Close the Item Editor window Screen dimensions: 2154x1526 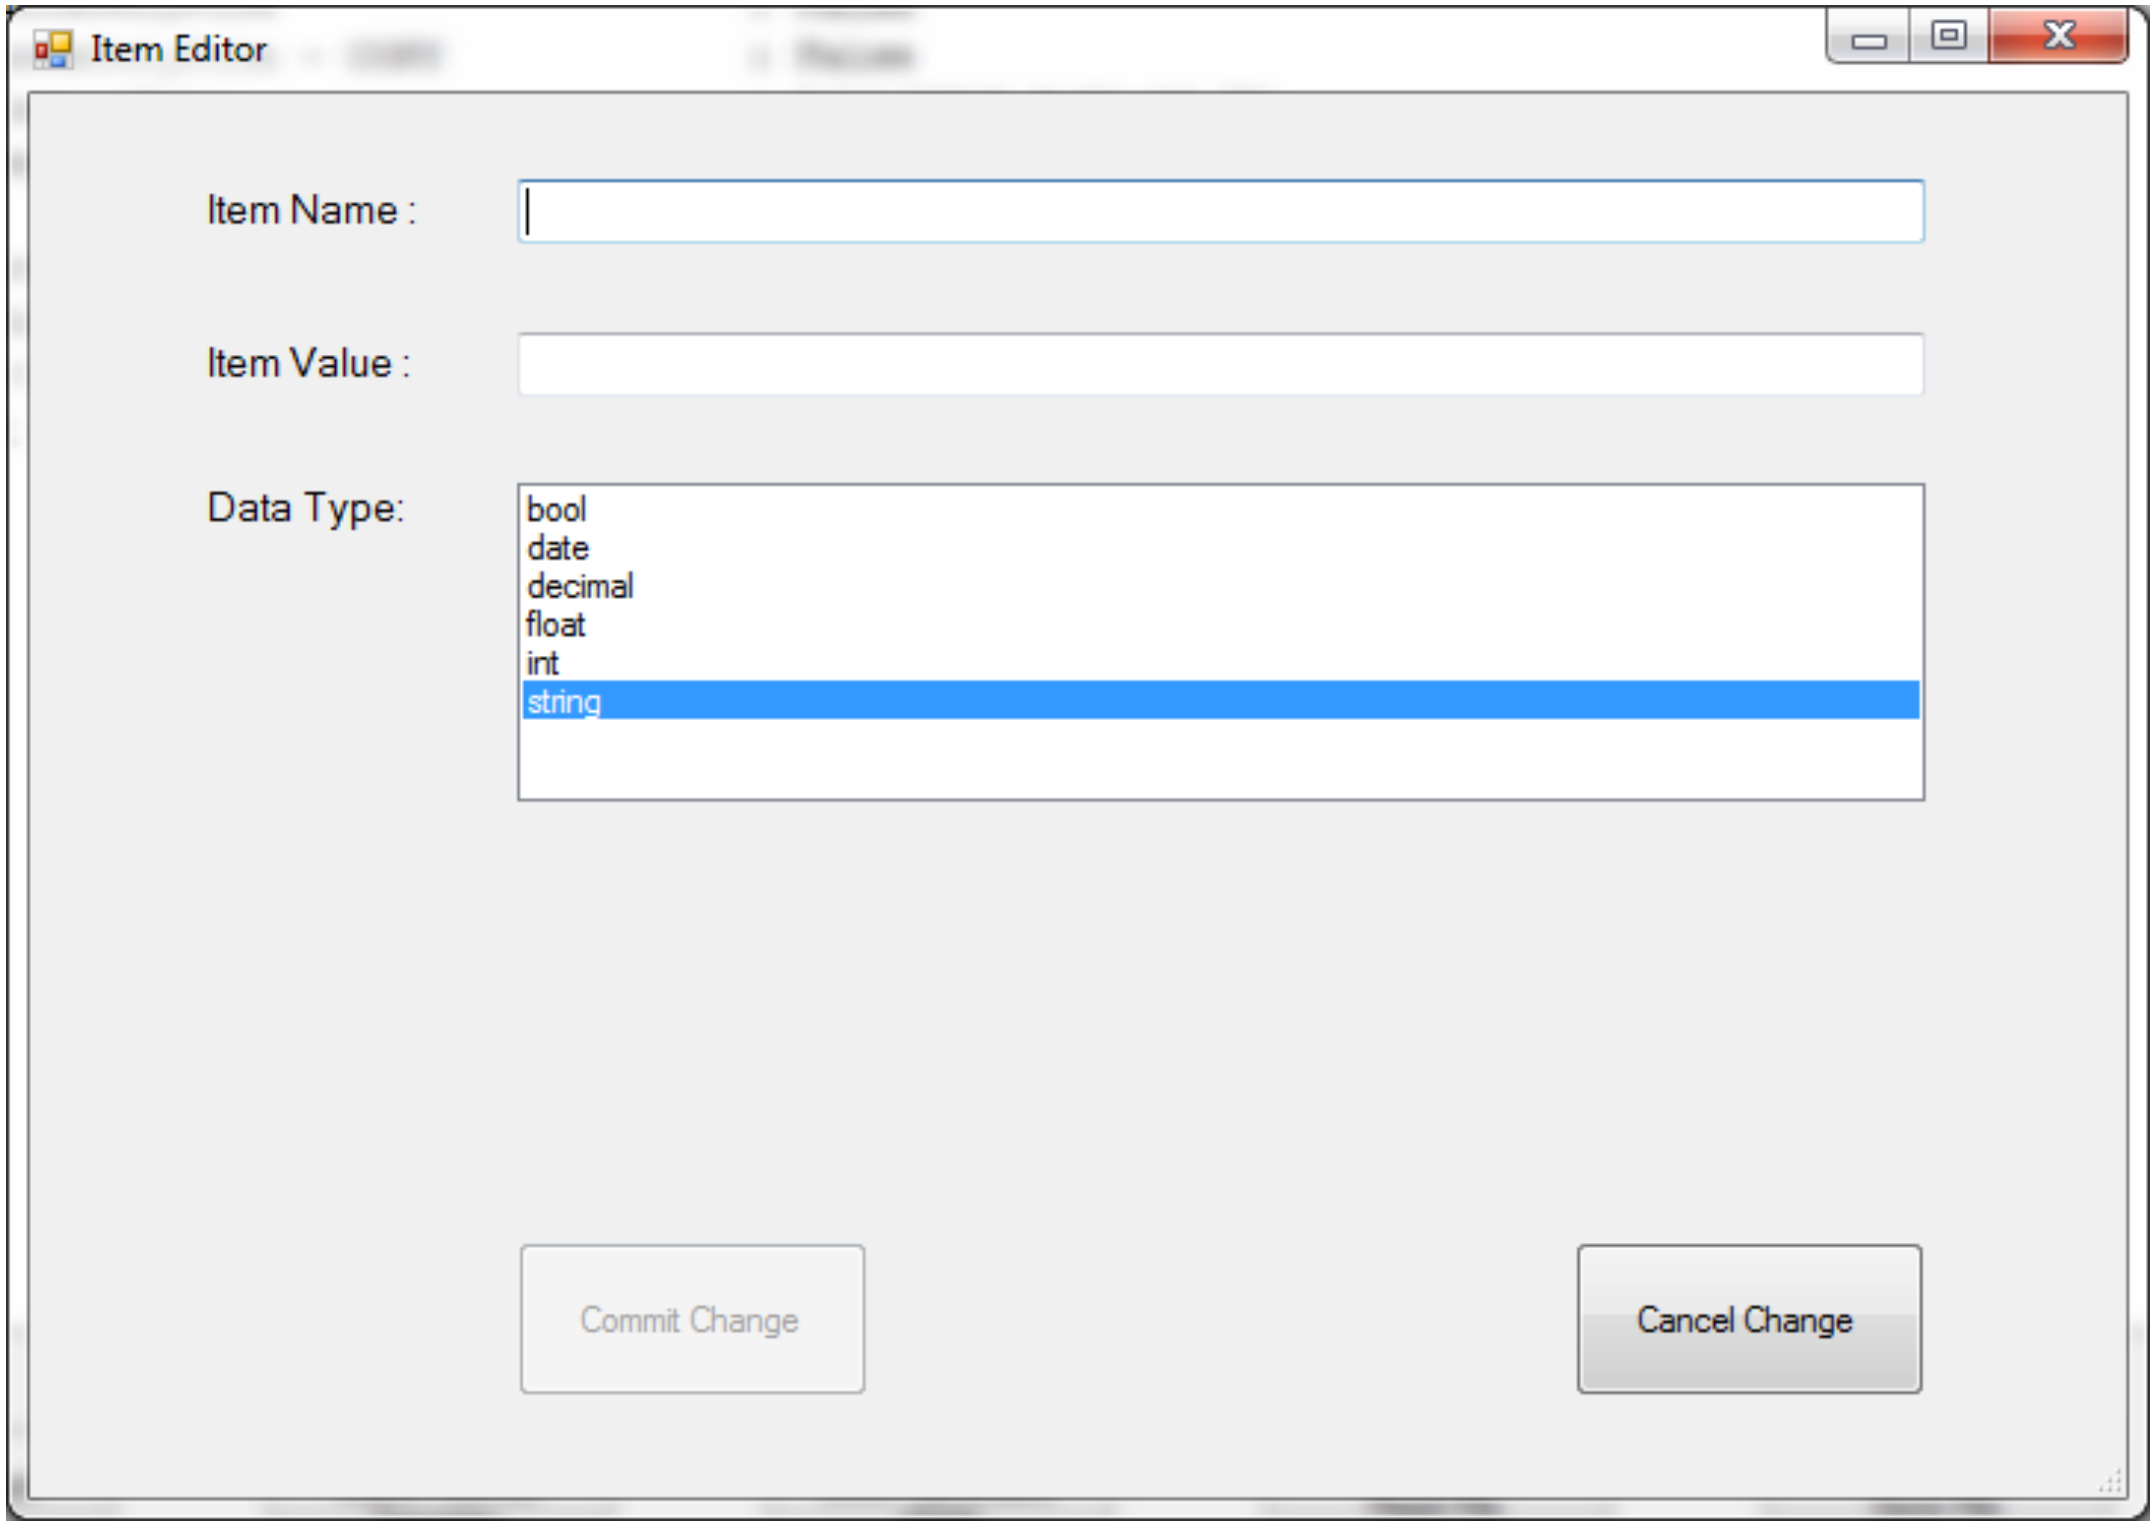pyautogui.click(x=2058, y=38)
